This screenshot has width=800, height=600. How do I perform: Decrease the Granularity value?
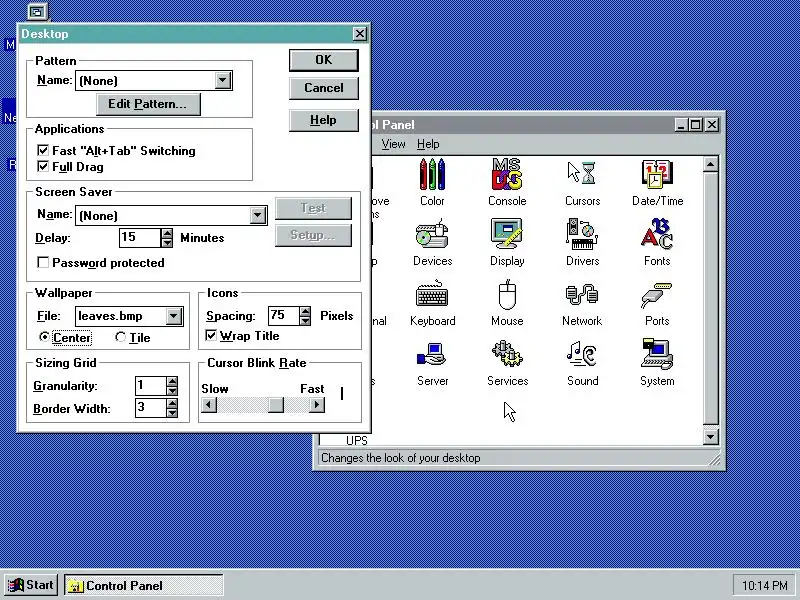172,390
